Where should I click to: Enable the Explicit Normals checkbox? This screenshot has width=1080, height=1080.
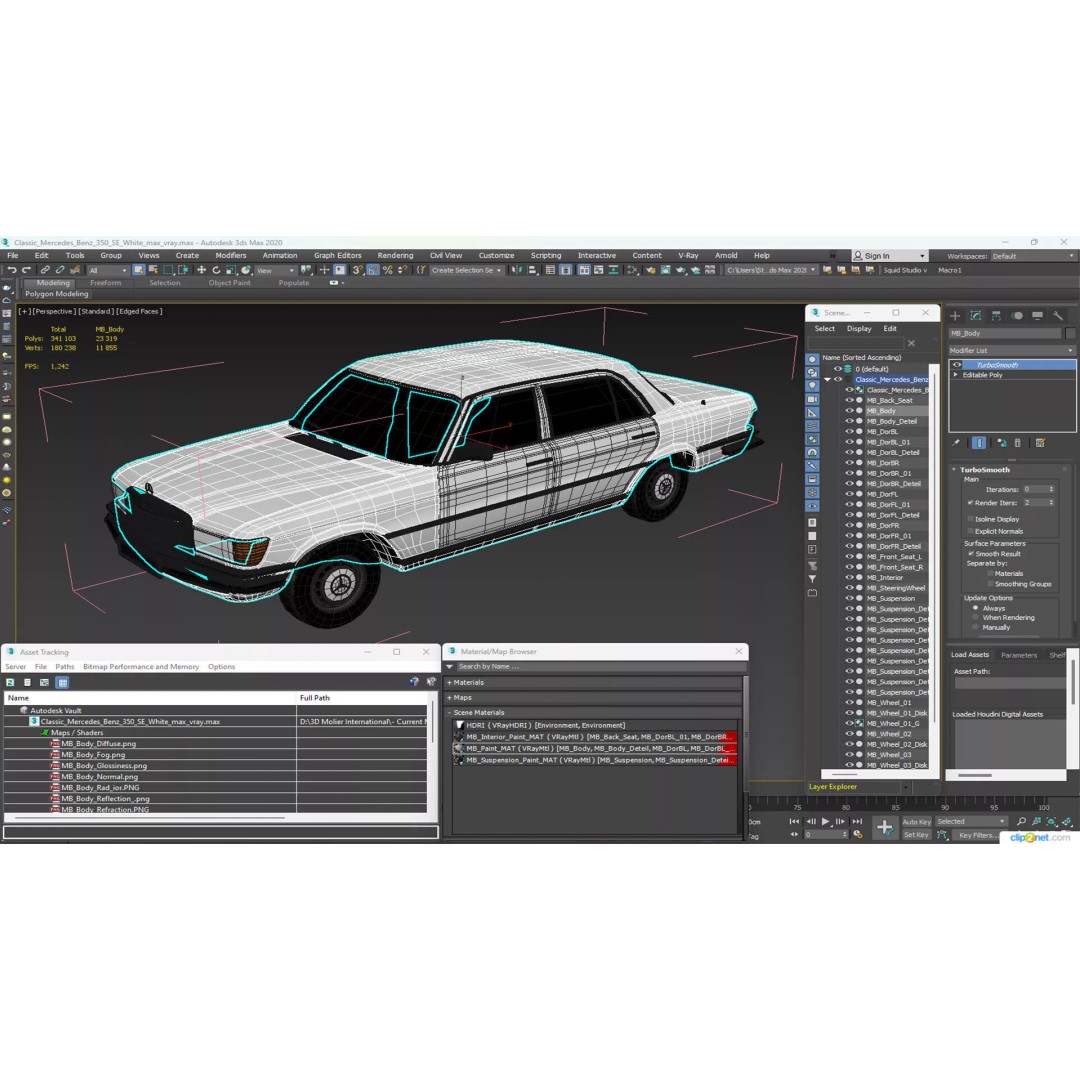click(970, 531)
